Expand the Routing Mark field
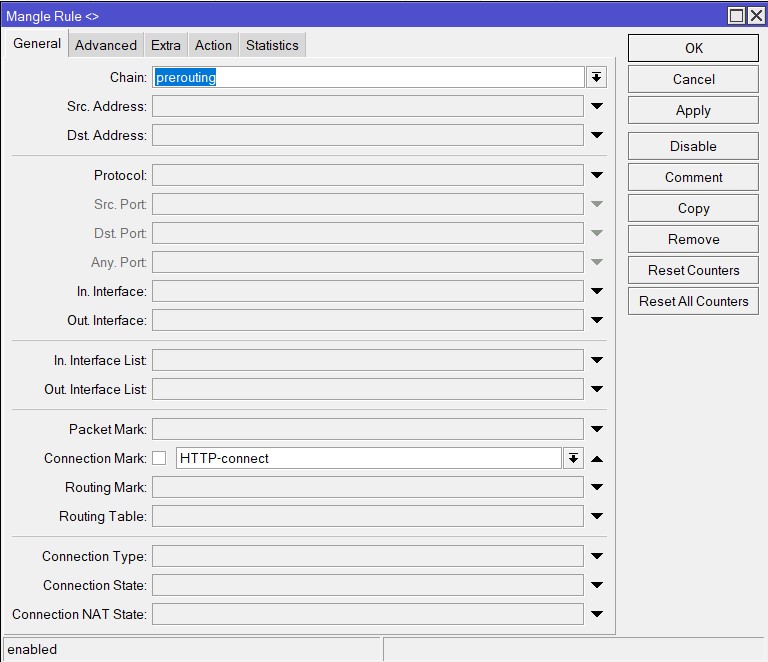The width and height of the screenshot is (768, 662). point(597,487)
